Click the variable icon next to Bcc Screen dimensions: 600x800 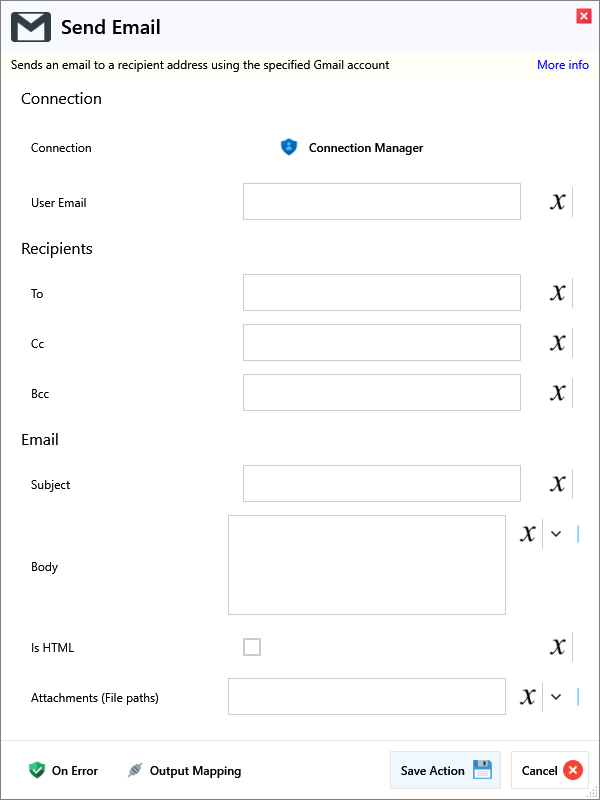[x=558, y=393]
